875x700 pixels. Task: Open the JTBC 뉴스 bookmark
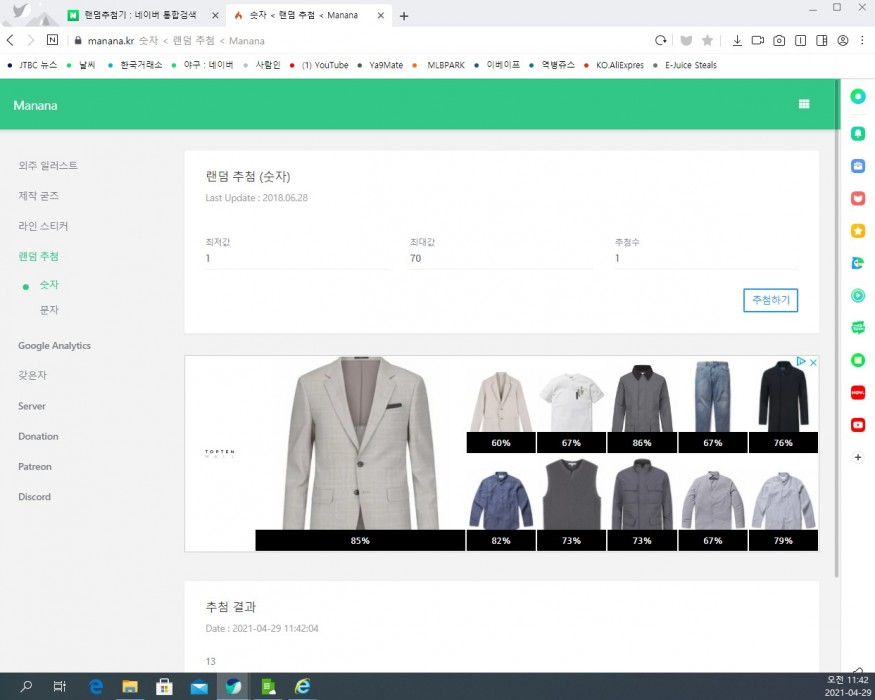click(x=32, y=65)
